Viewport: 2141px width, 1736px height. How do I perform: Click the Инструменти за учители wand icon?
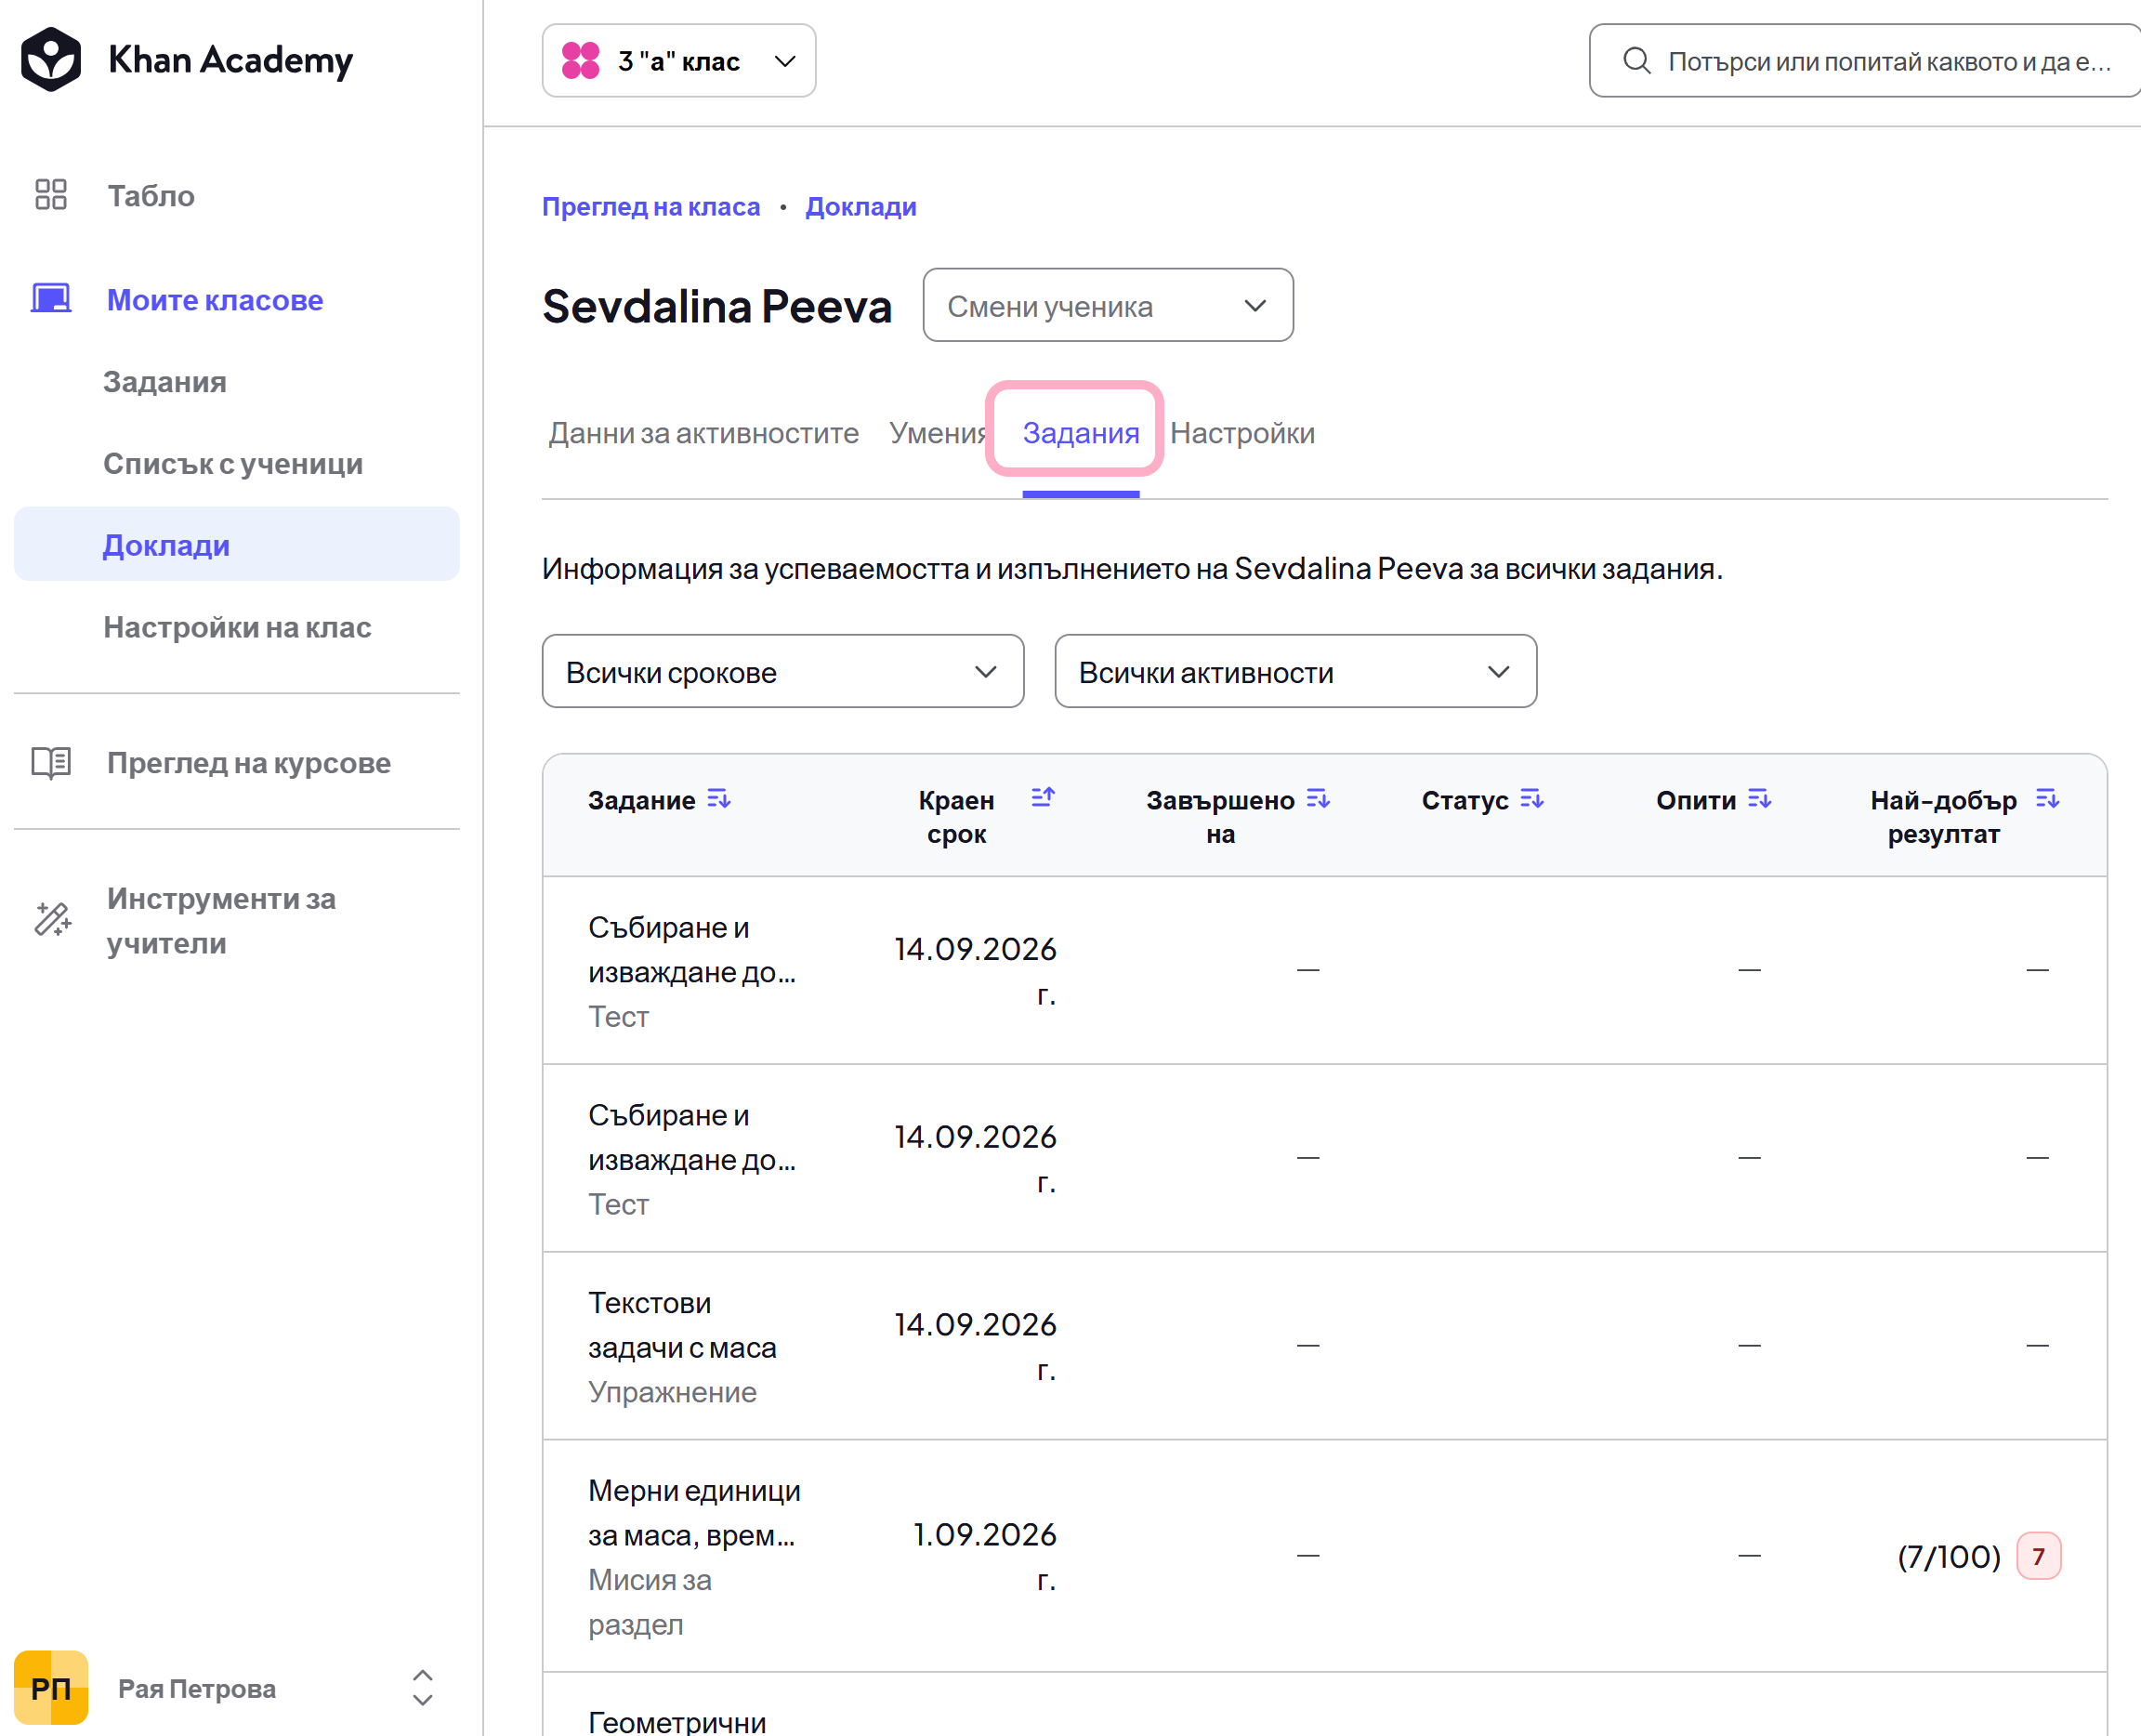tap(53, 919)
